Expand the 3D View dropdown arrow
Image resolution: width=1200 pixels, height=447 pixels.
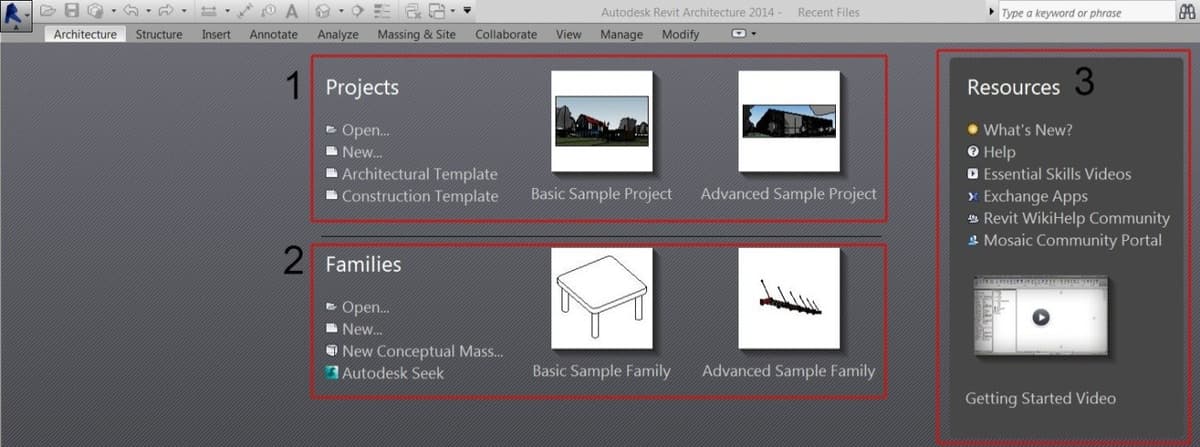(341, 11)
